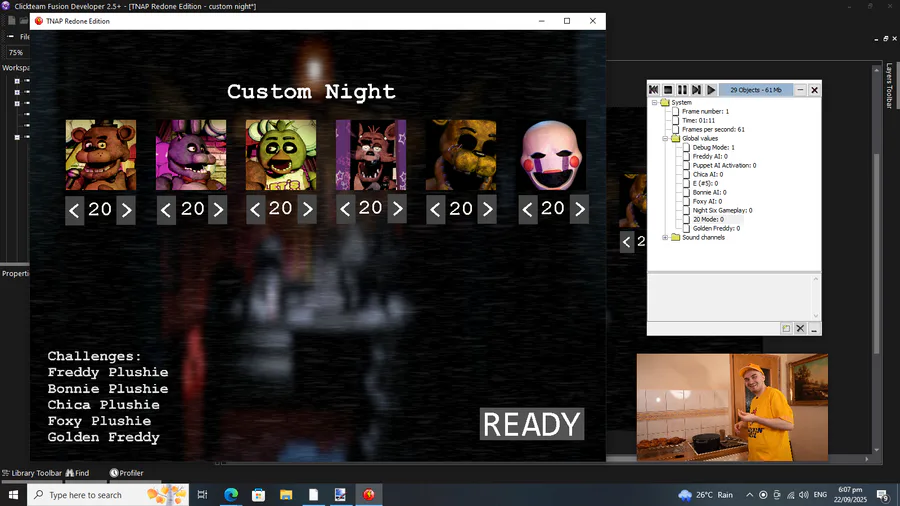This screenshot has width=900, height=506.
Task: Increase Freddy's AI level with right arrow
Action: pyautogui.click(x=126, y=210)
